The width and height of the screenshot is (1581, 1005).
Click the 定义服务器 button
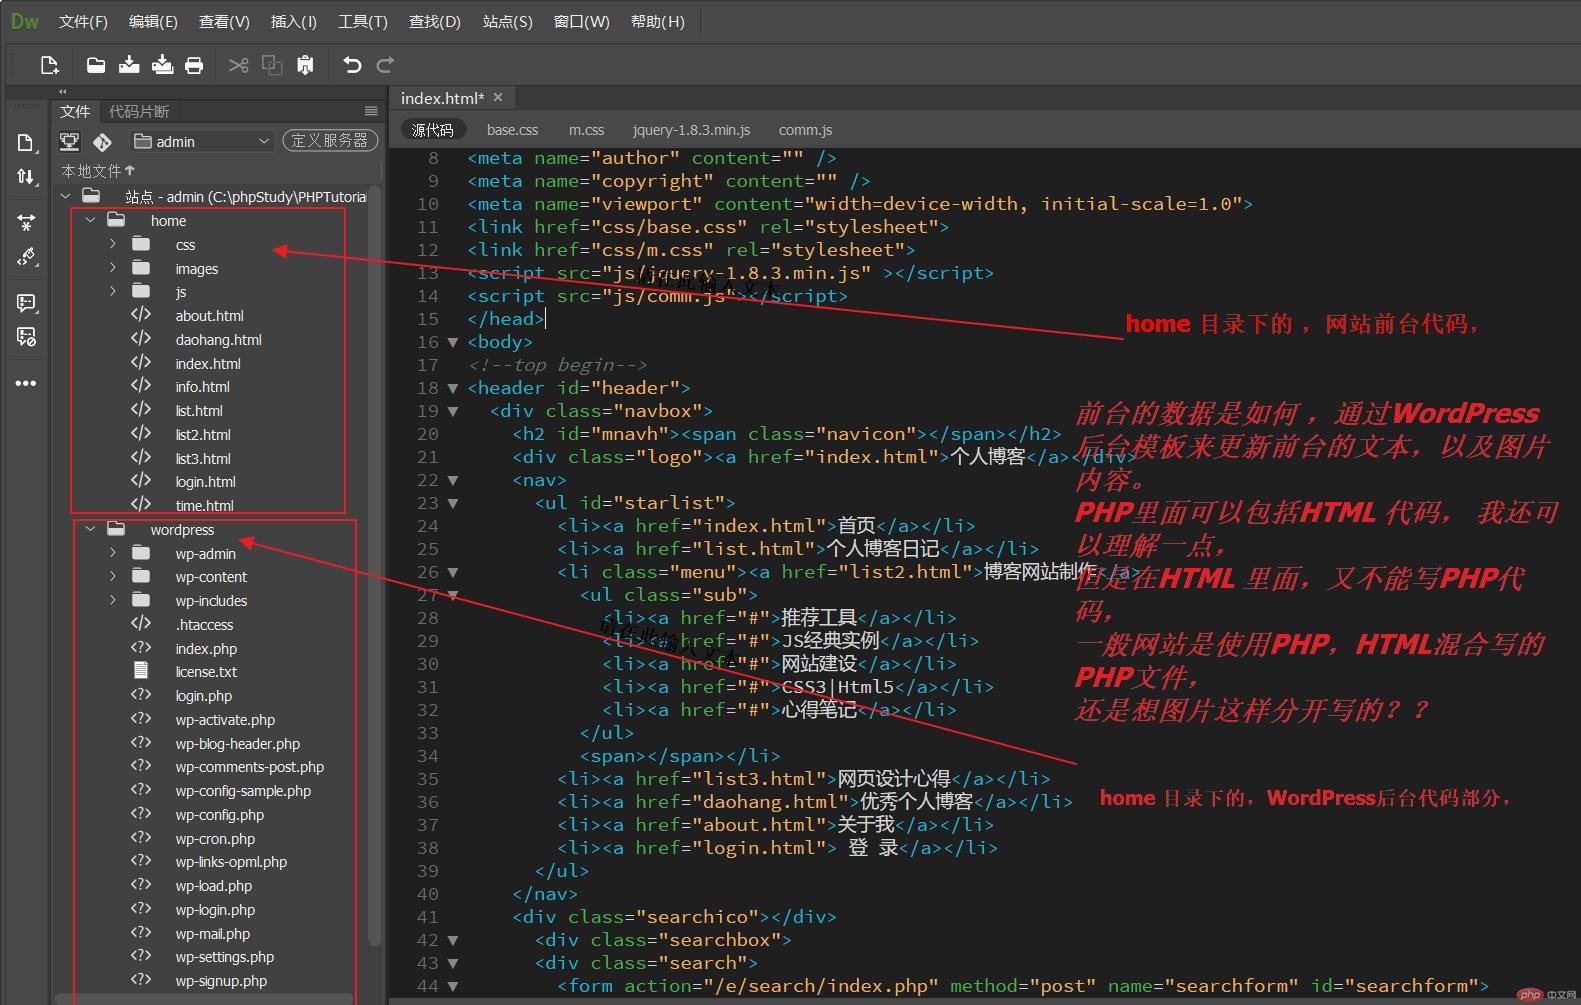330,141
